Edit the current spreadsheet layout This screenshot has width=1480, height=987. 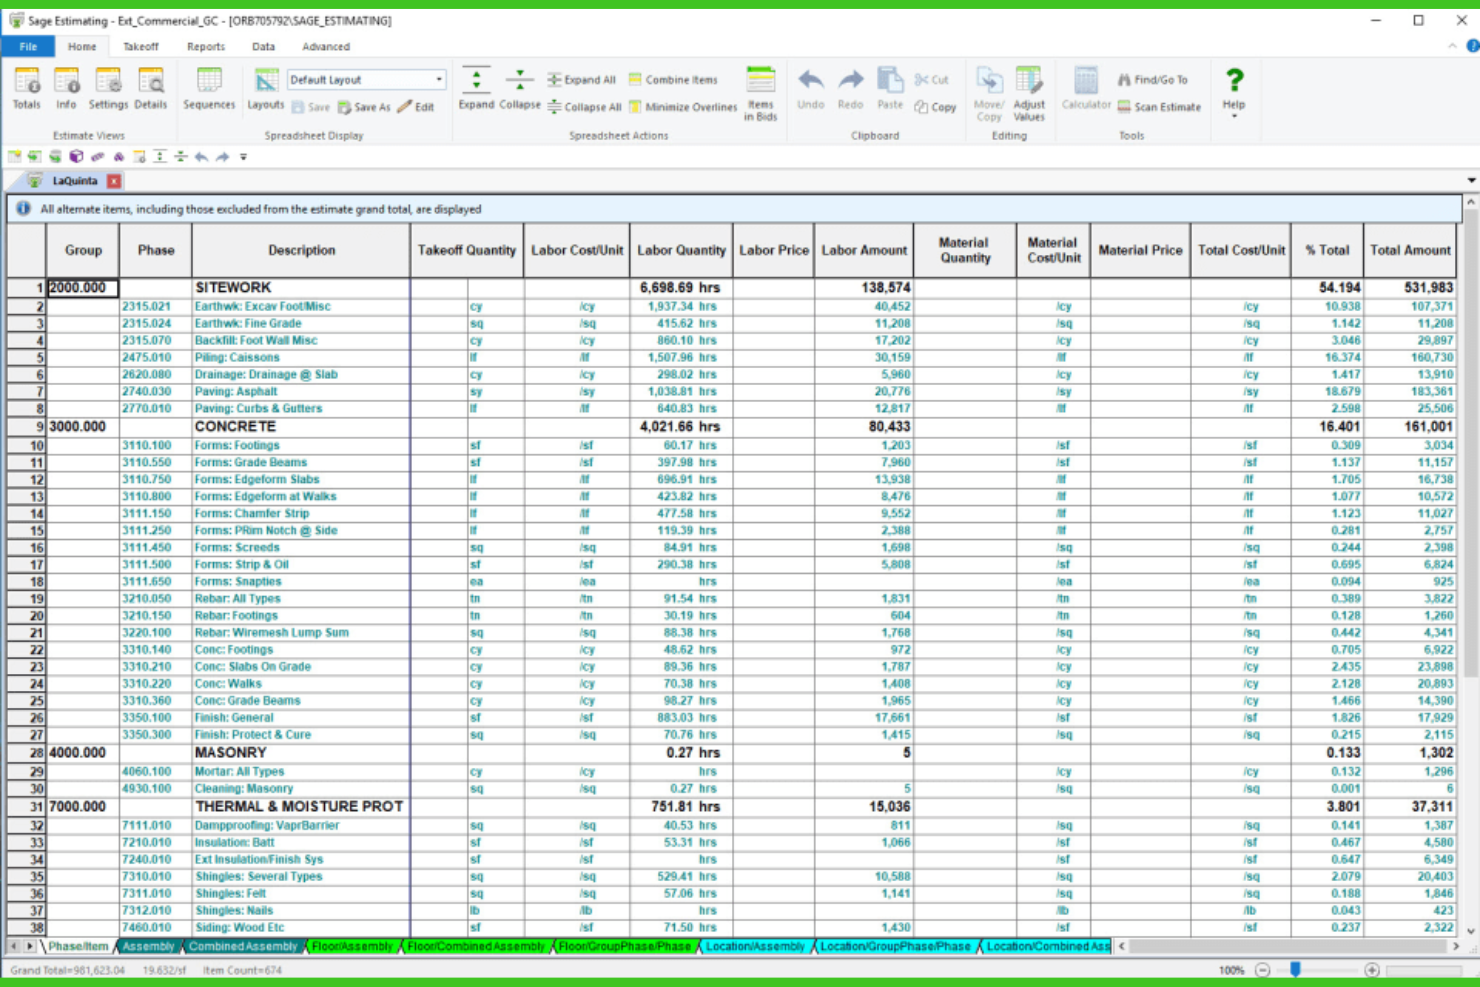point(416,107)
